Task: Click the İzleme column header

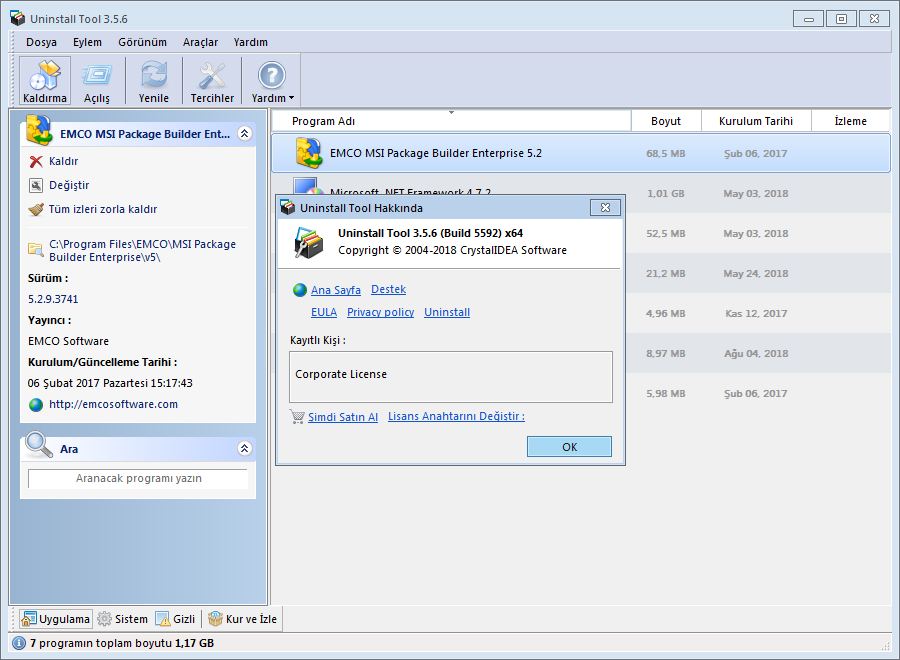Action: point(851,121)
